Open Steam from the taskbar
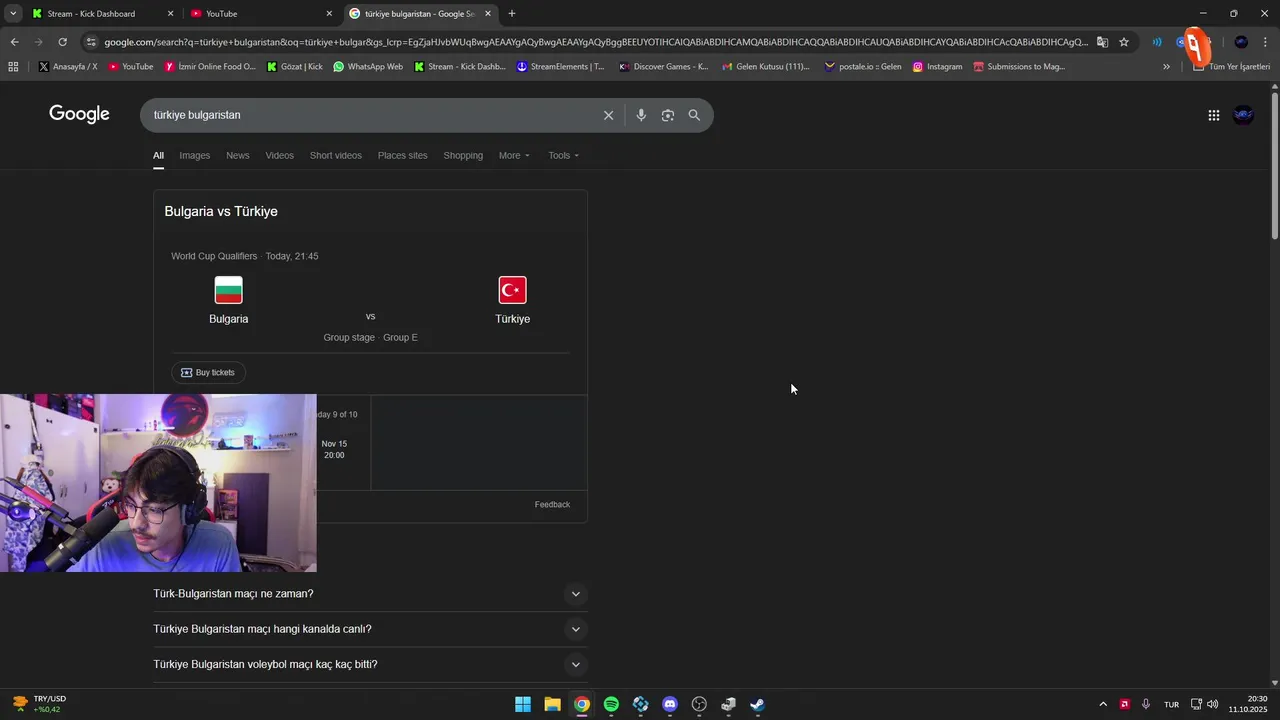Viewport: 1280px width, 720px height. point(758,704)
